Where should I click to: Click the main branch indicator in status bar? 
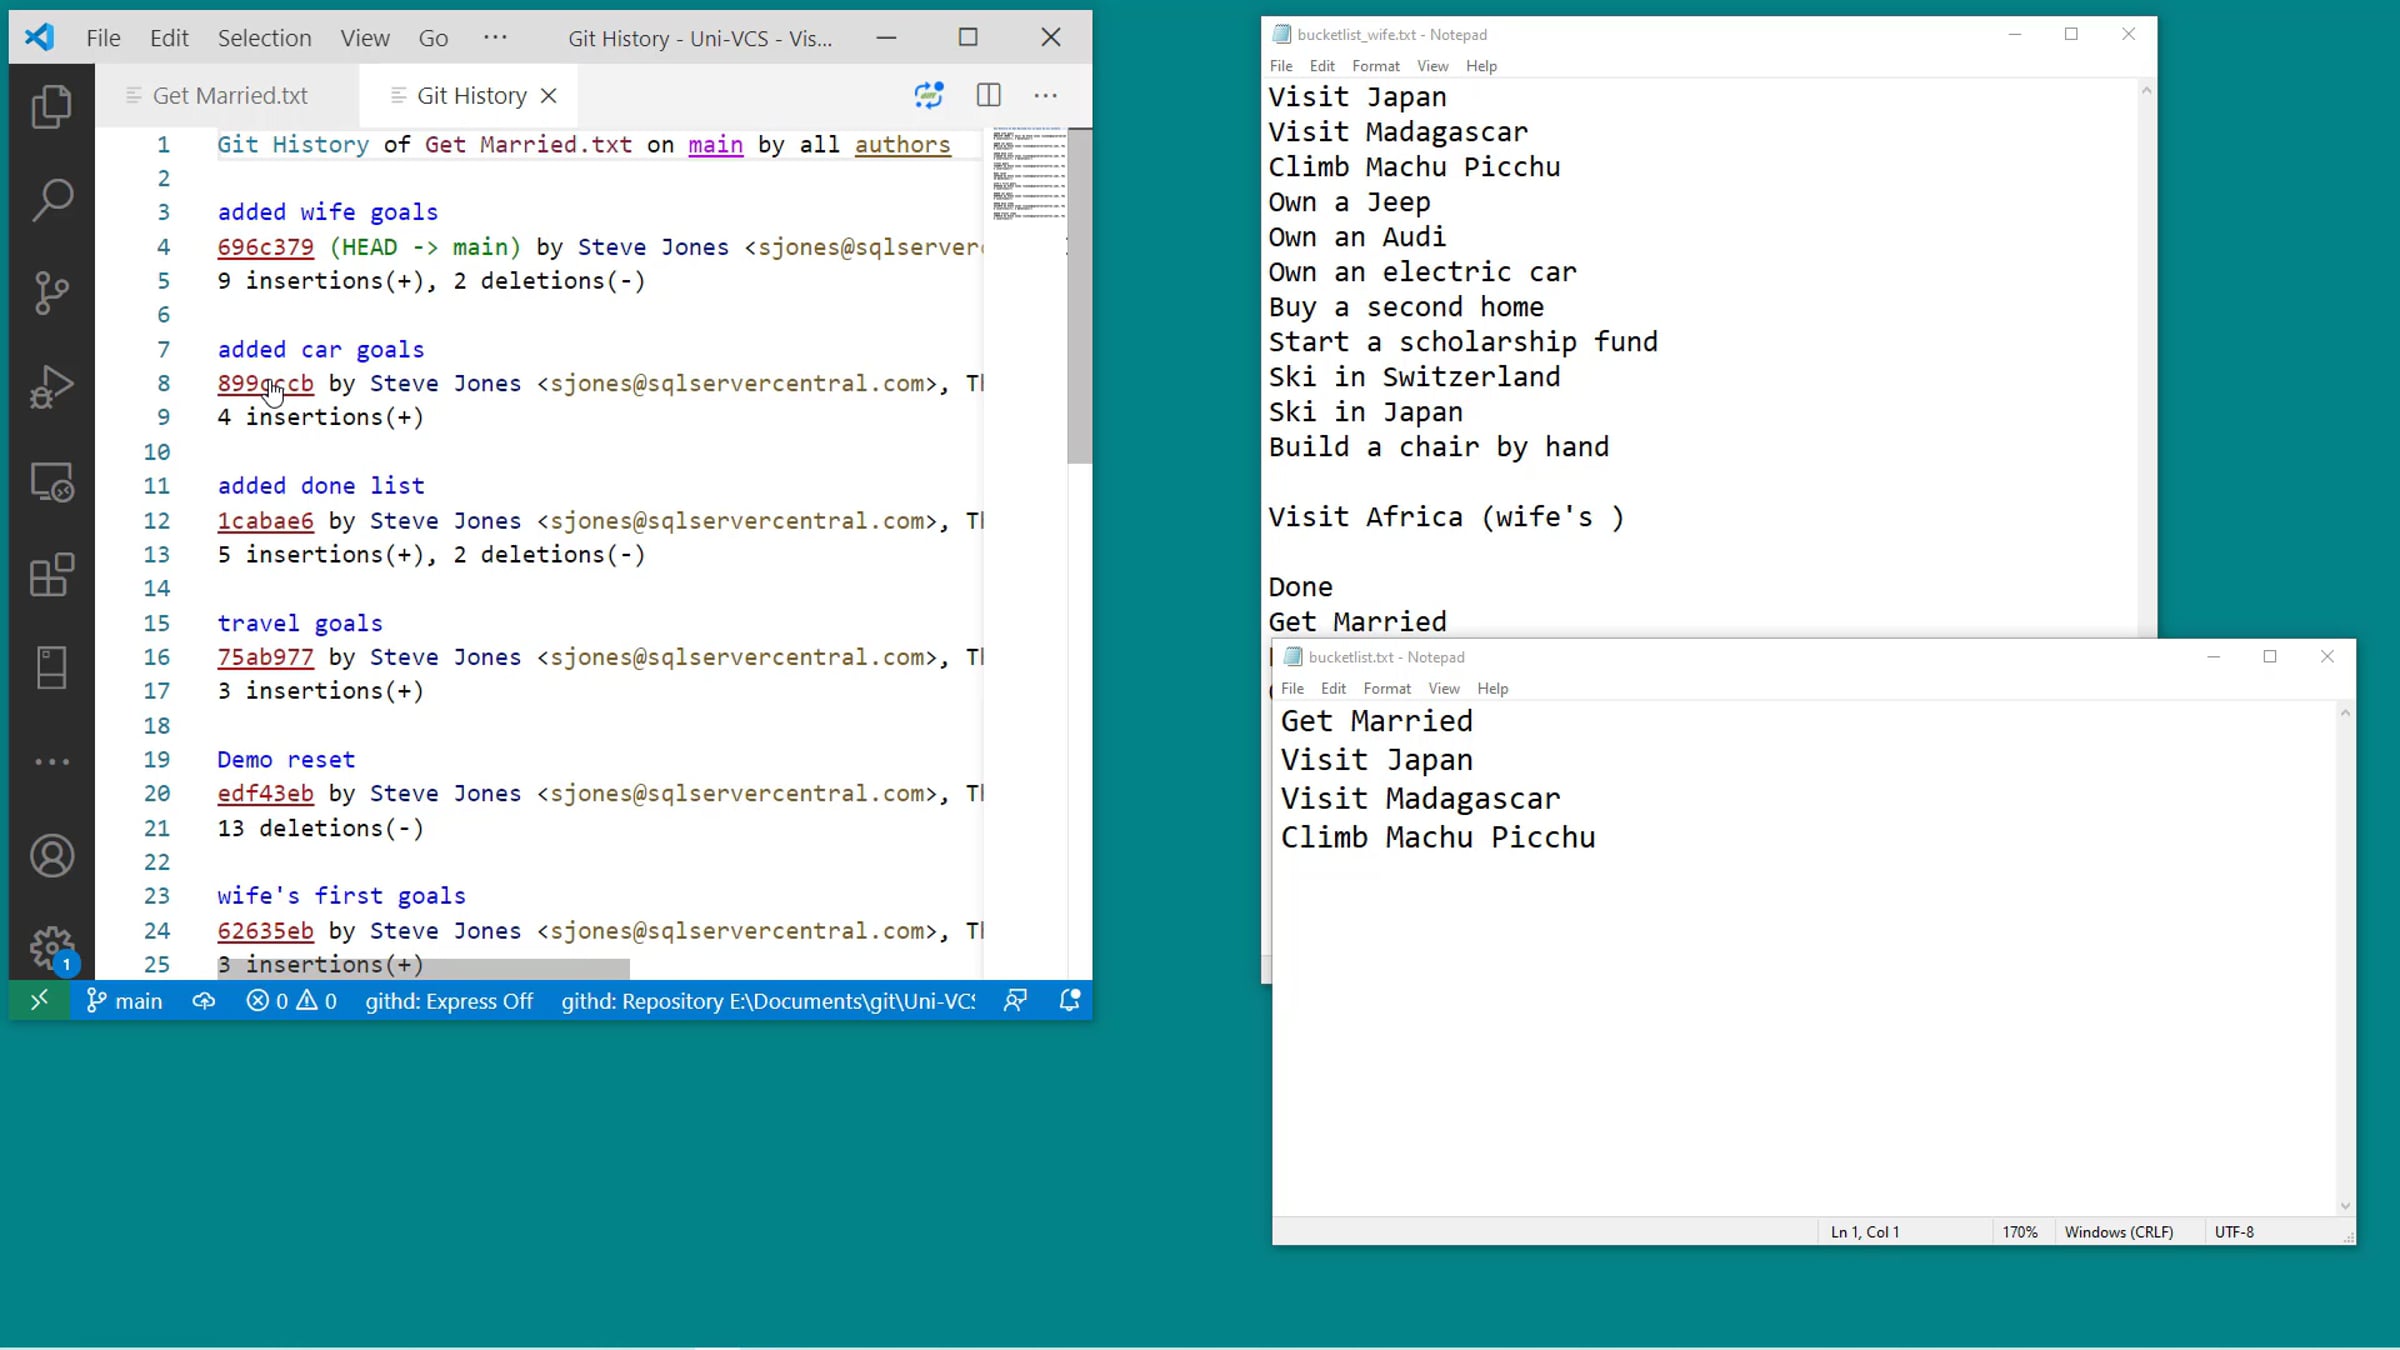point(125,1001)
